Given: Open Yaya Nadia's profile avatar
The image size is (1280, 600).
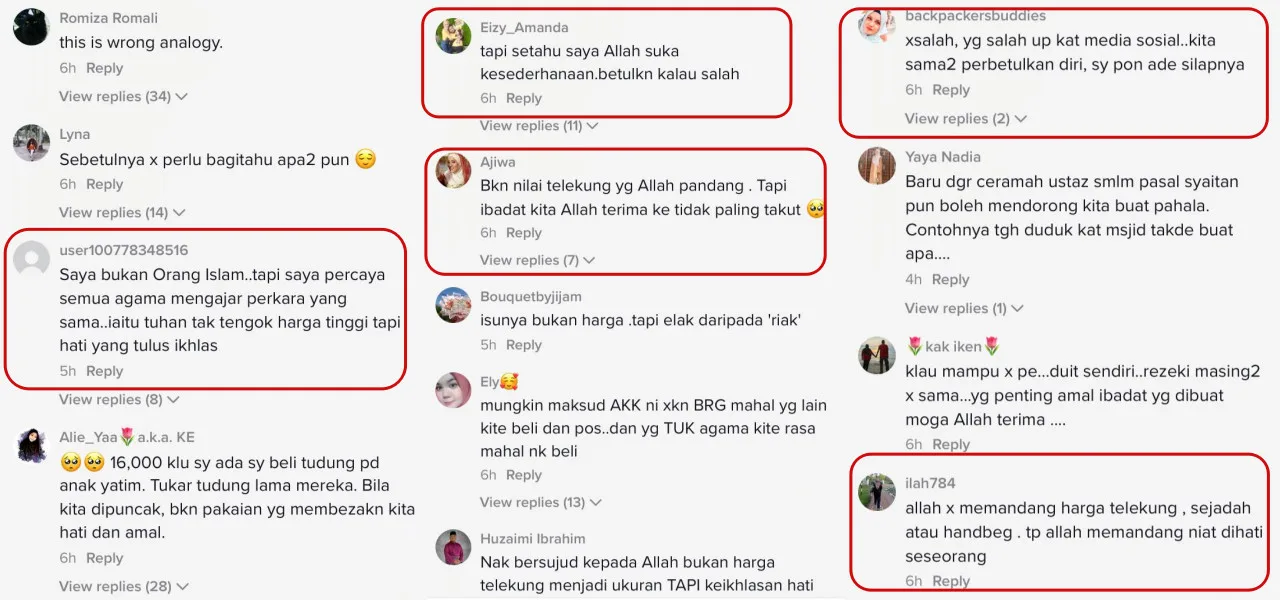Looking at the screenshot, I should click(877, 166).
